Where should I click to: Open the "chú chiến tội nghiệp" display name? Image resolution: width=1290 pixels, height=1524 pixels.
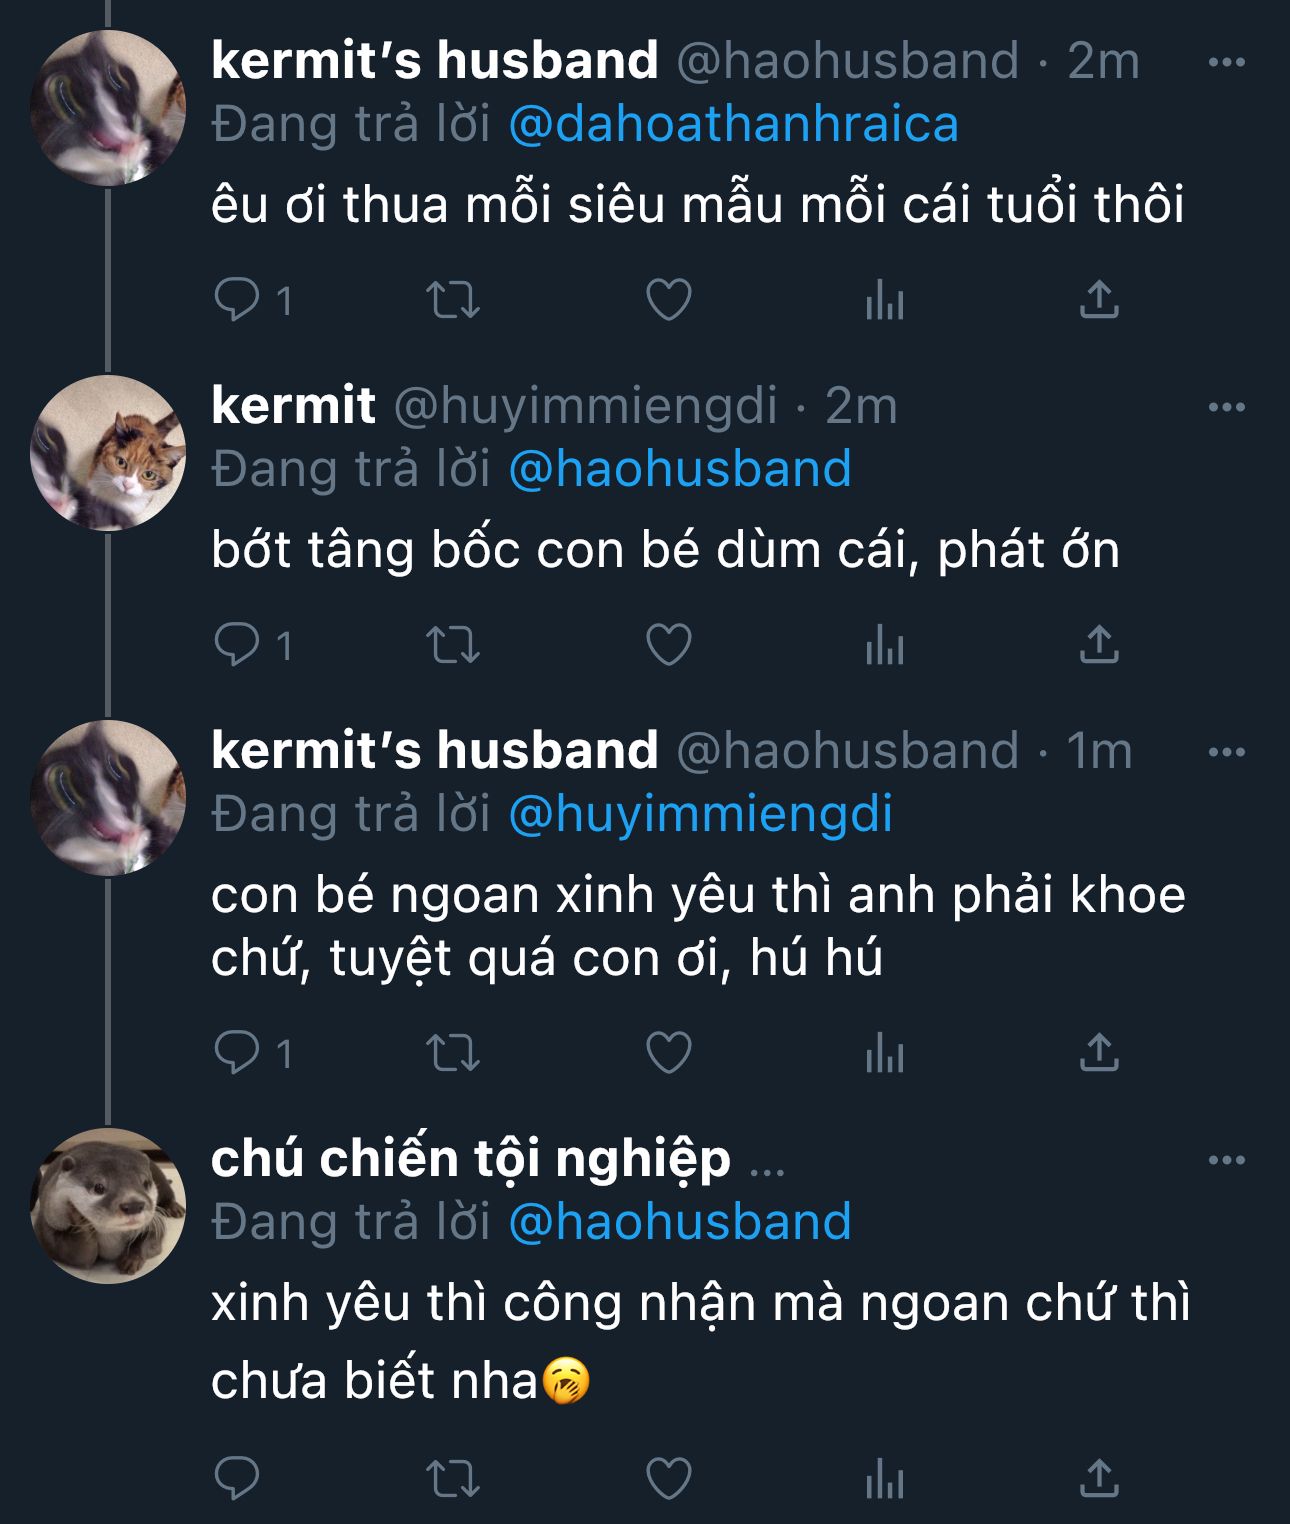point(470,1160)
